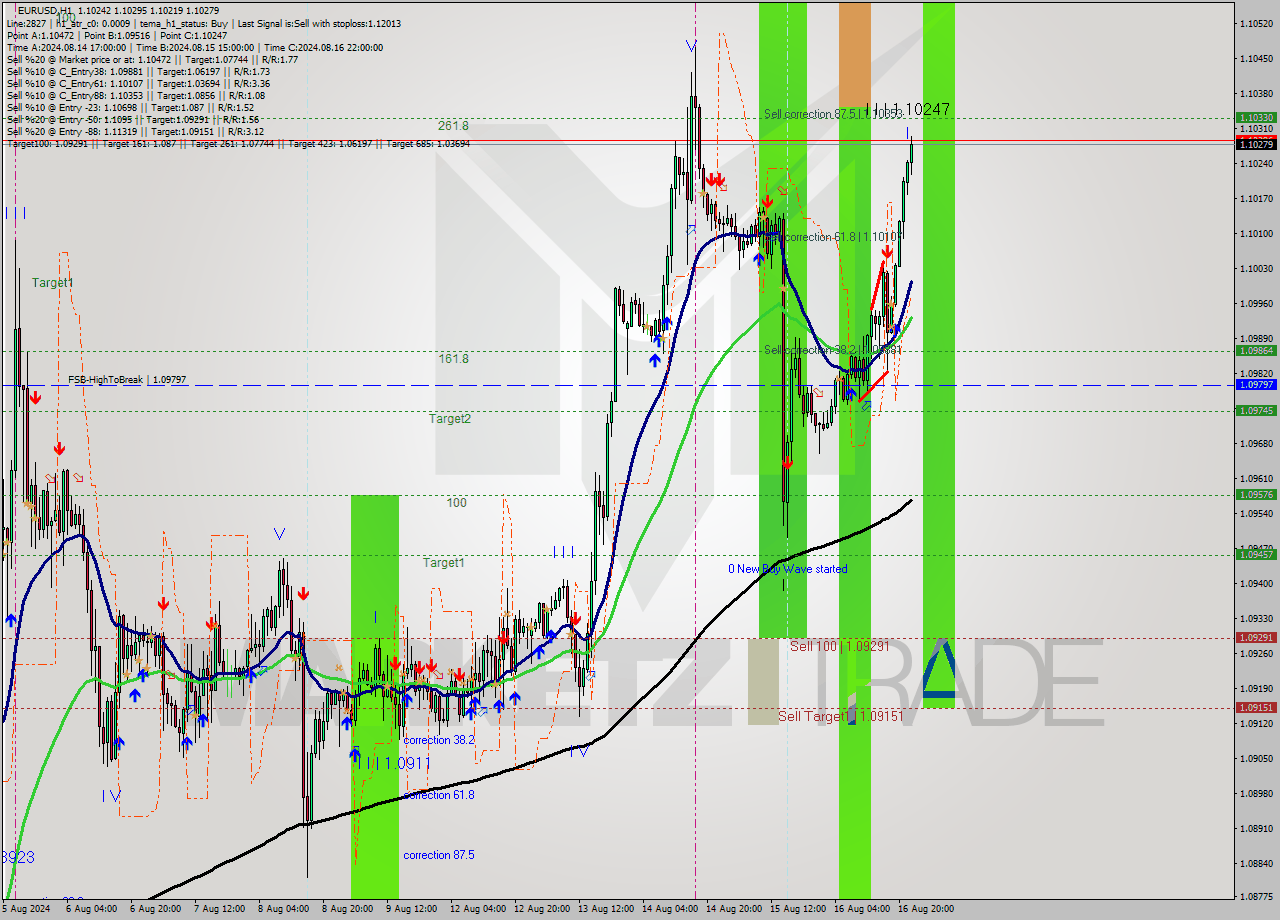Click the 1.10170 price scale value

pyautogui.click(x=1256, y=198)
